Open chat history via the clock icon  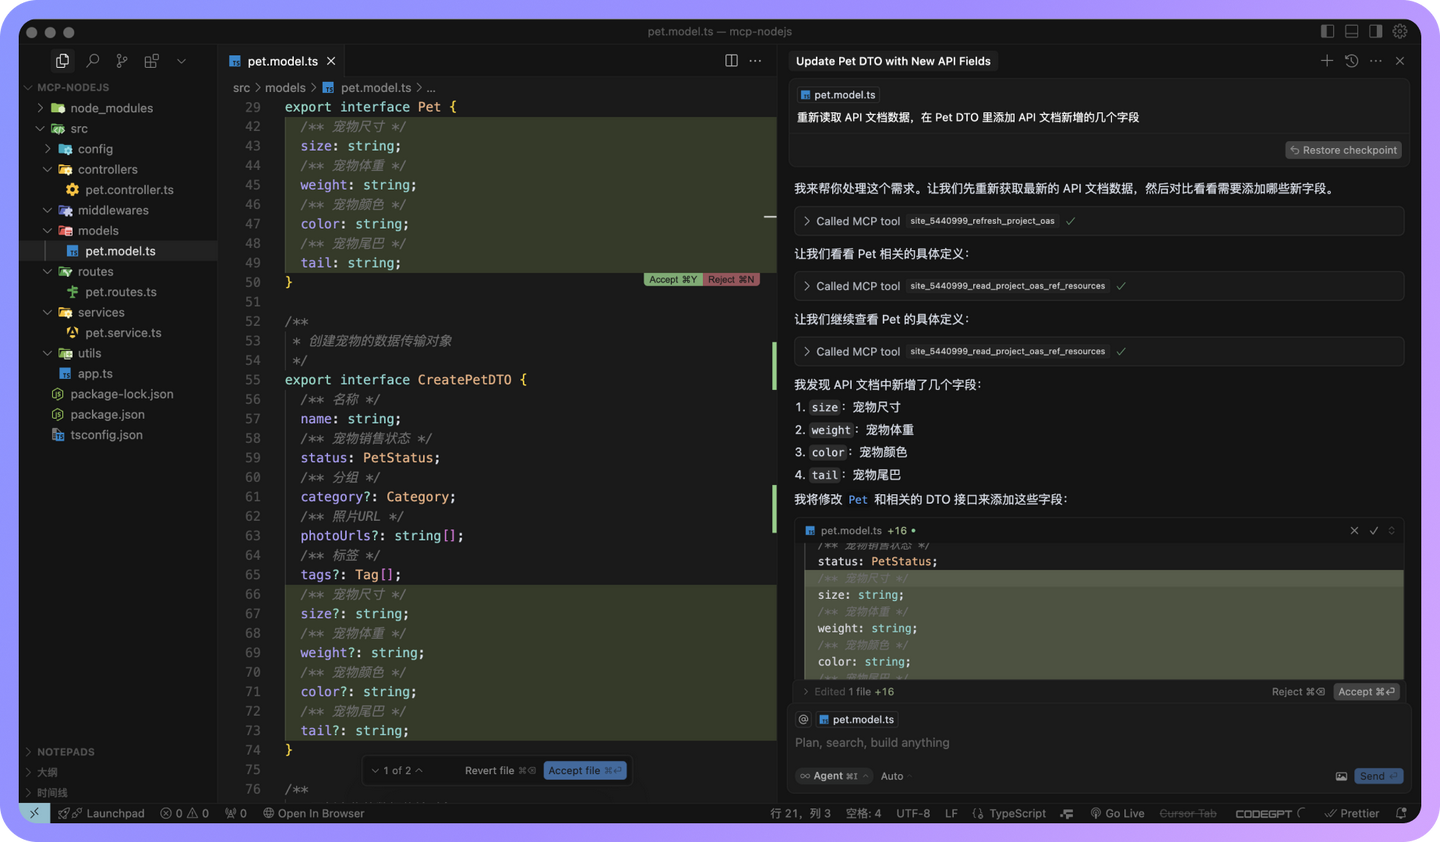pyautogui.click(x=1352, y=60)
